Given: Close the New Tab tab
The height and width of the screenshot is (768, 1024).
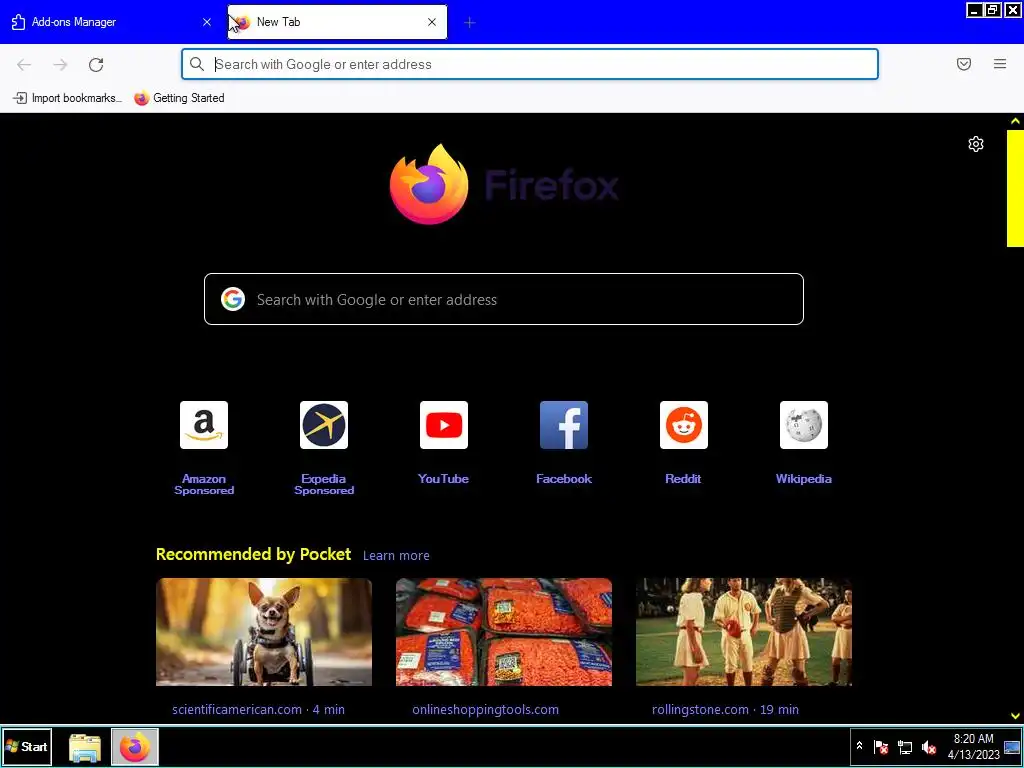Looking at the screenshot, I should pos(432,22).
